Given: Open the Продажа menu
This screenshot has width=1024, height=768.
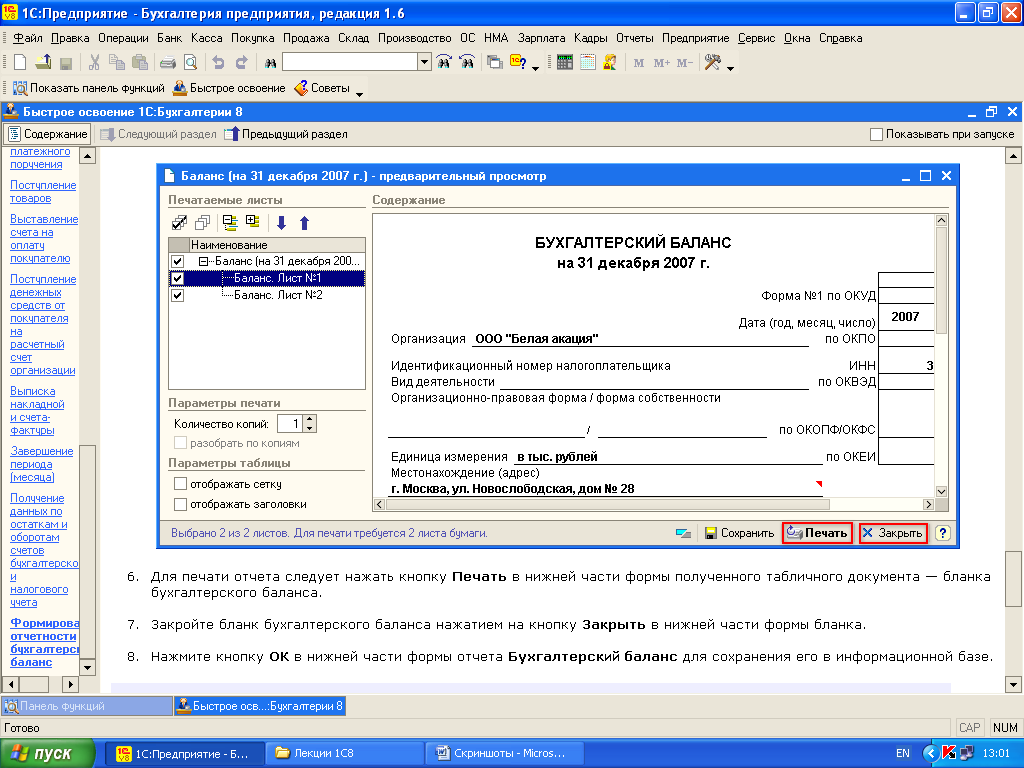Looking at the screenshot, I should coord(306,38).
